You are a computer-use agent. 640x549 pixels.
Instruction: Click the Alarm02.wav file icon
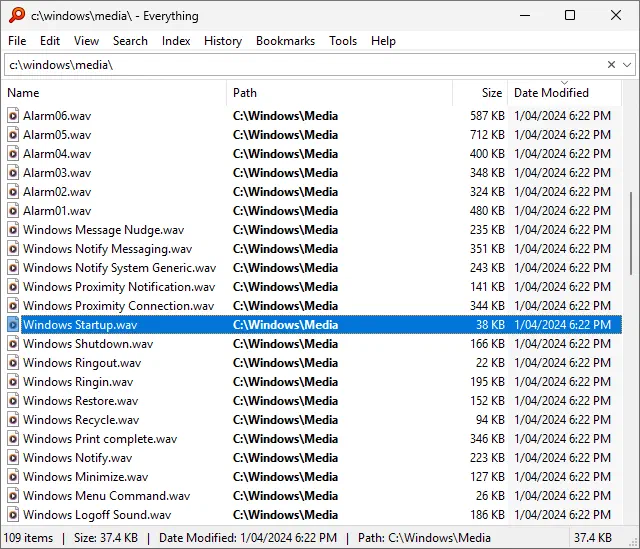[x=13, y=192]
